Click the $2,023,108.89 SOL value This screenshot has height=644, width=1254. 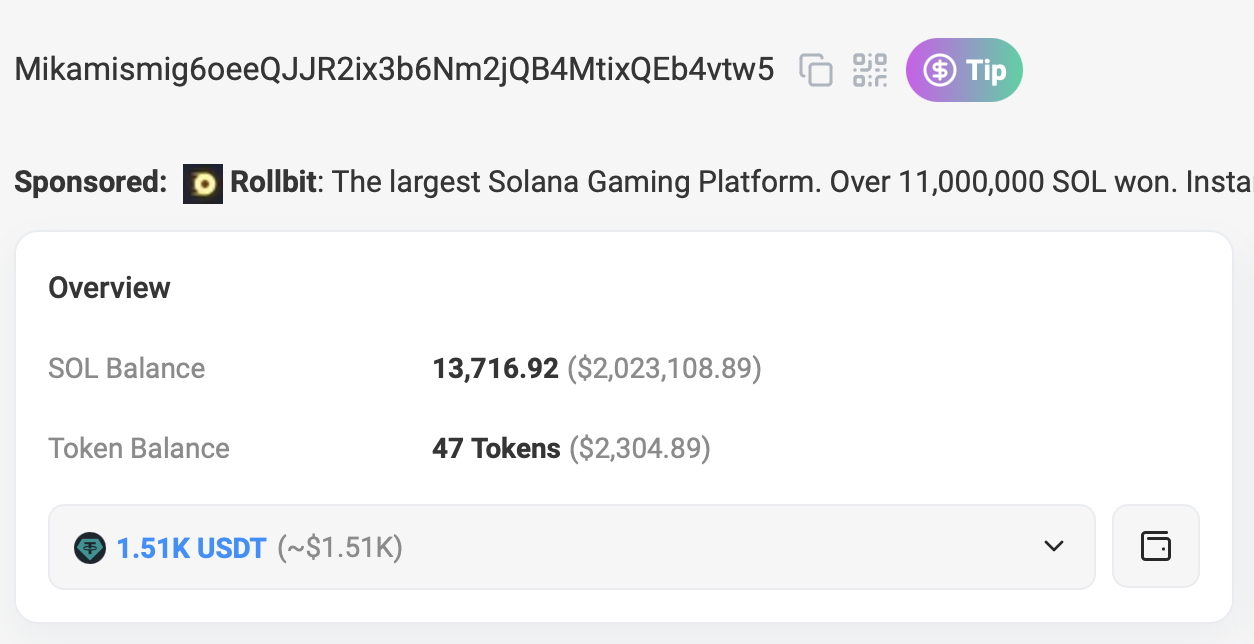664,369
